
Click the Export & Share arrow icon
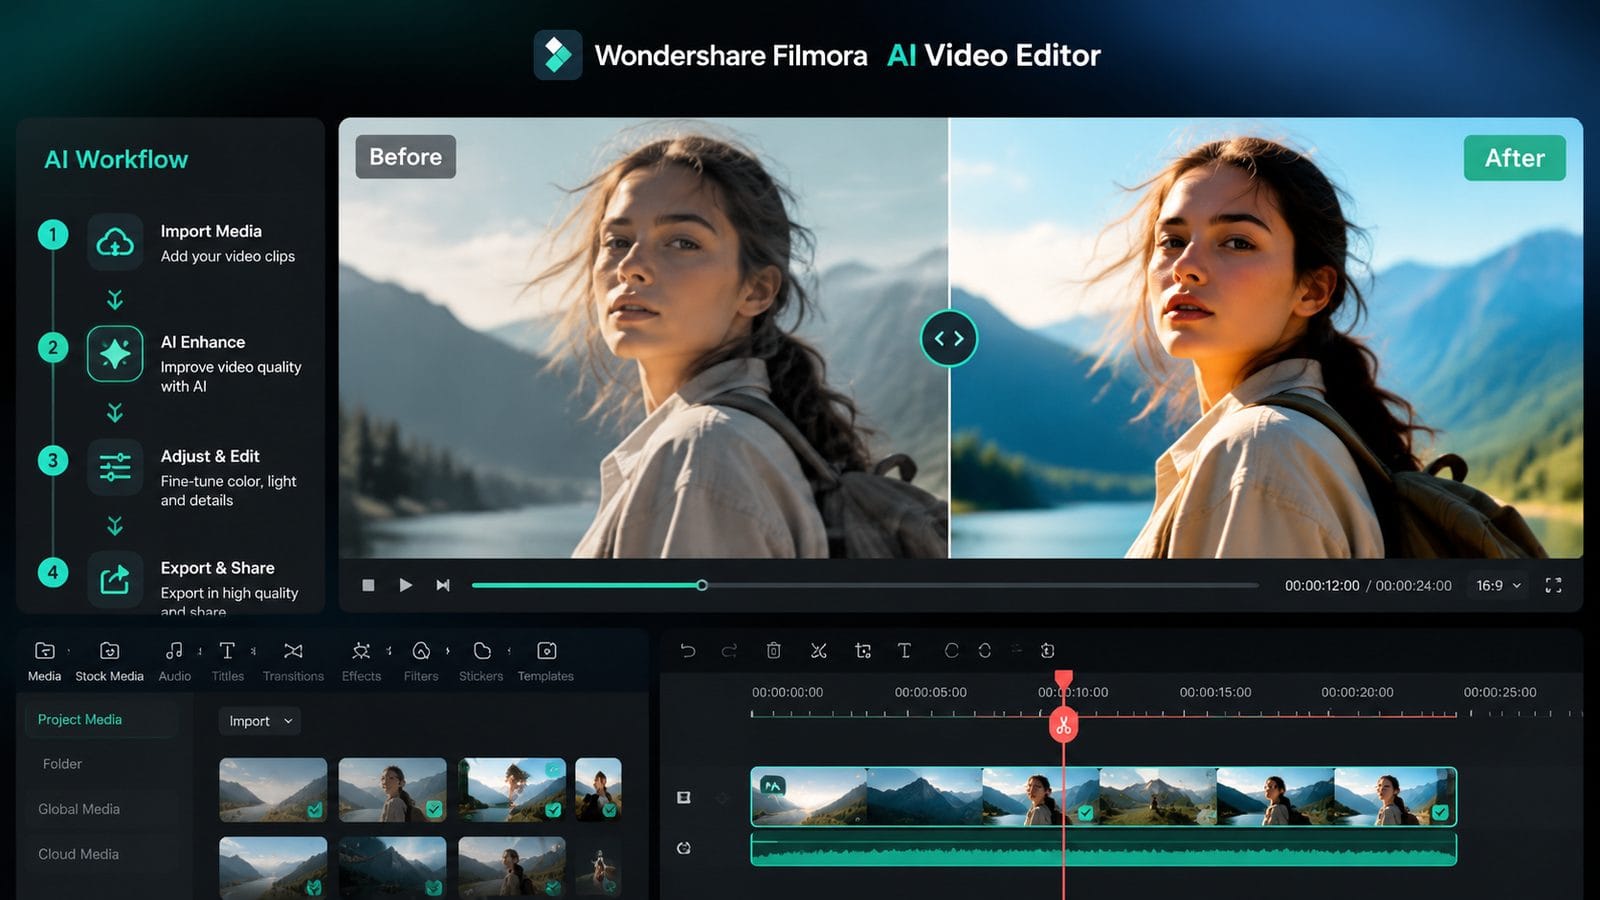pos(115,579)
